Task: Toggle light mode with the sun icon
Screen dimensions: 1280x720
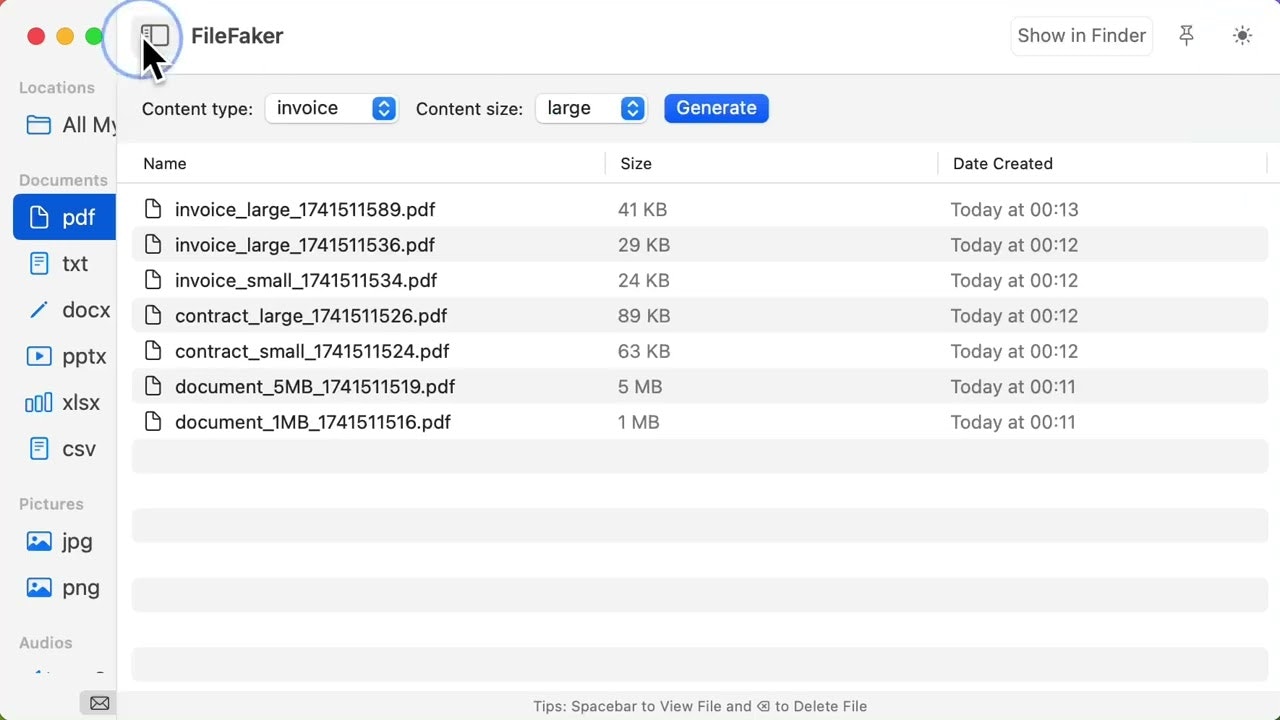Action: [1242, 35]
